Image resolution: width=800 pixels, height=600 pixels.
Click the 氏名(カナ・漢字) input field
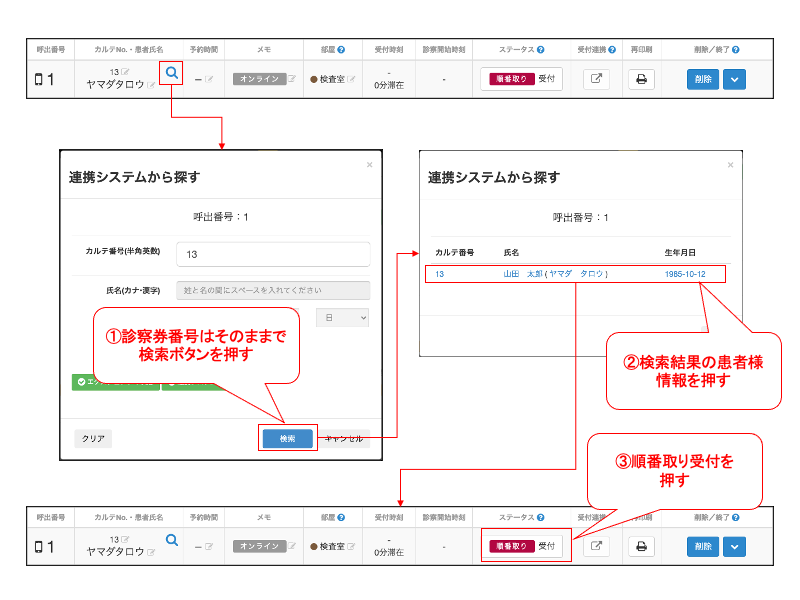pyautogui.click(x=273, y=290)
